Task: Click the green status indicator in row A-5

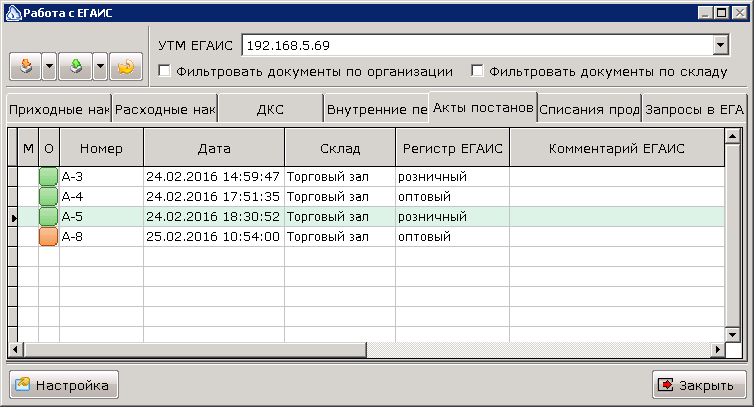Action: [x=49, y=216]
